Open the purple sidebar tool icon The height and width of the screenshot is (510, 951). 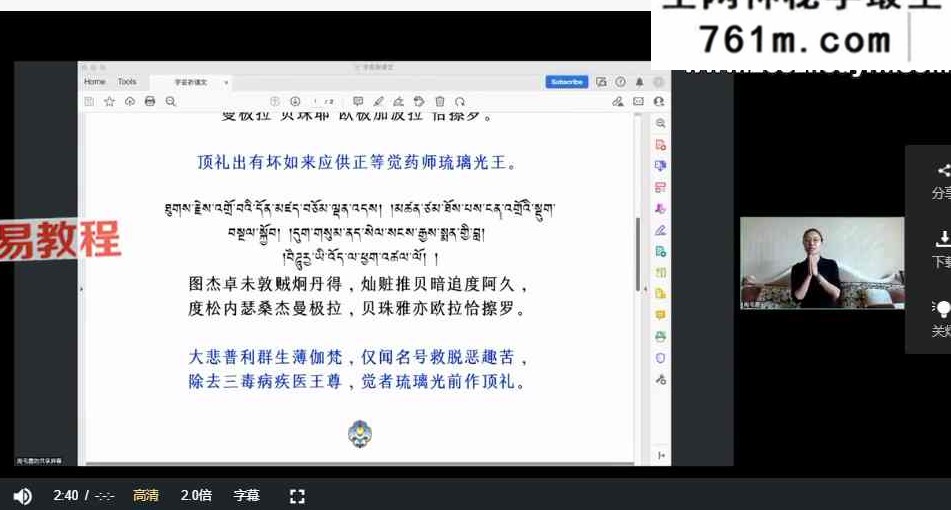click(x=660, y=209)
